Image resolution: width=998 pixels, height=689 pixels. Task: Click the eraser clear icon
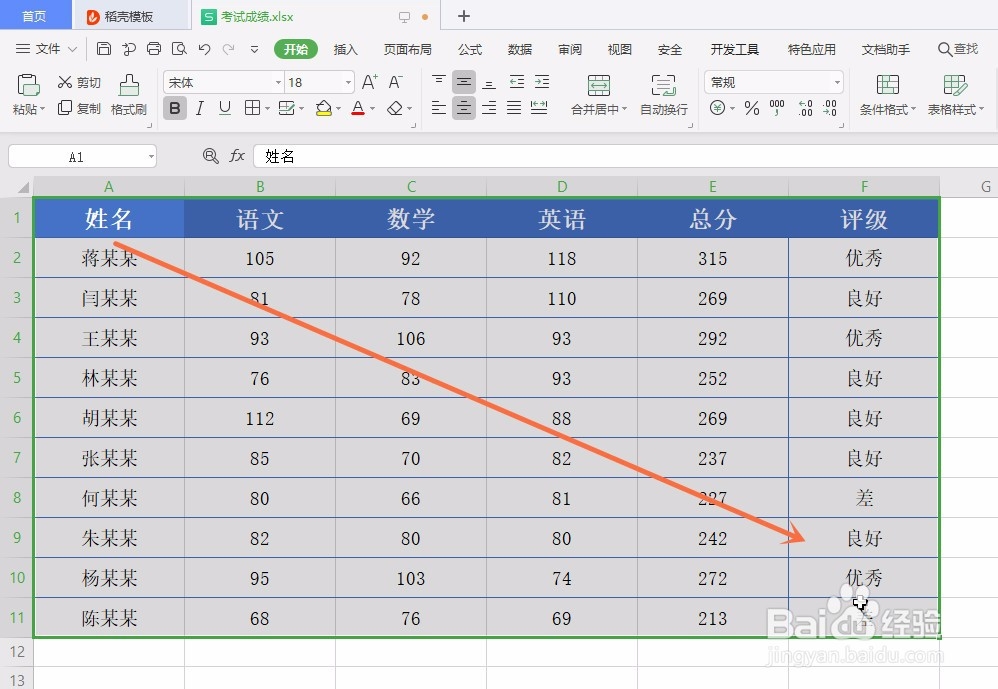(395, 108)
